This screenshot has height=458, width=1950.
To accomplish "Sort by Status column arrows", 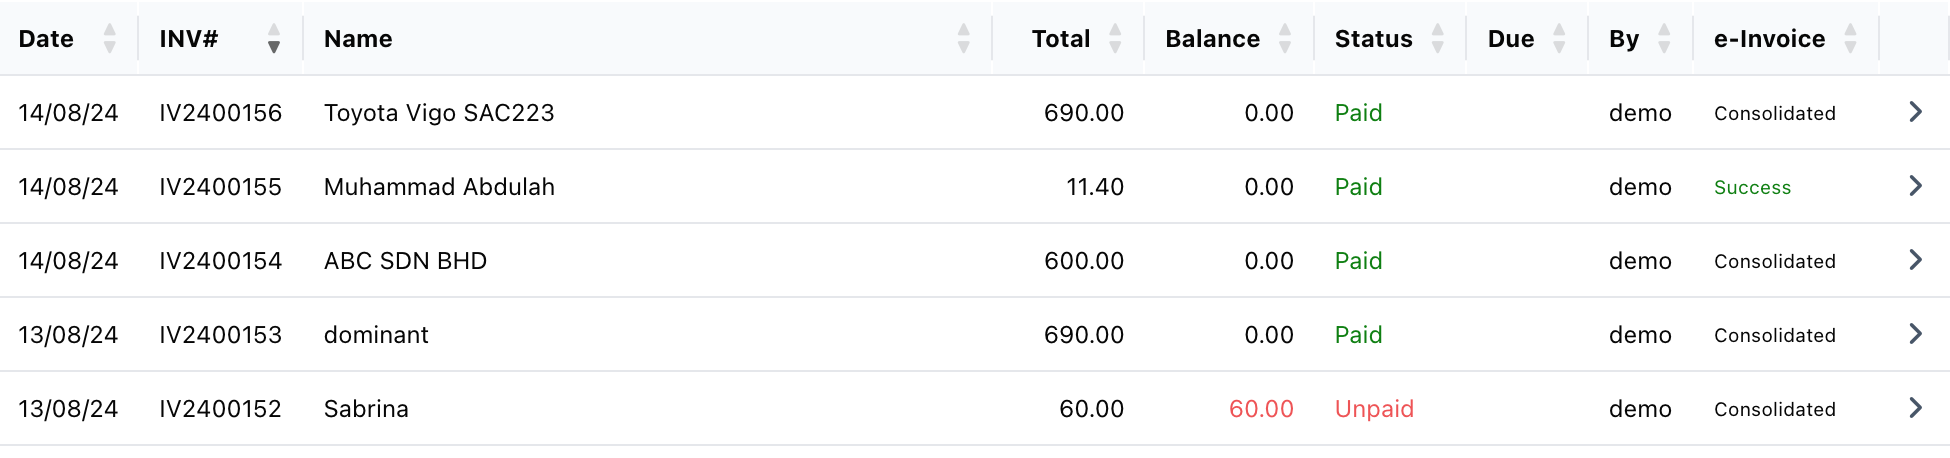I will tap(1438, 39).
